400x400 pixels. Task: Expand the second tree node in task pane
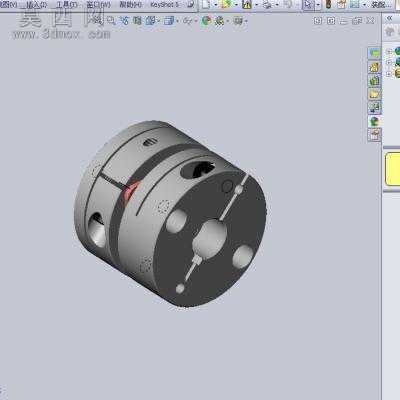(389, 62)
